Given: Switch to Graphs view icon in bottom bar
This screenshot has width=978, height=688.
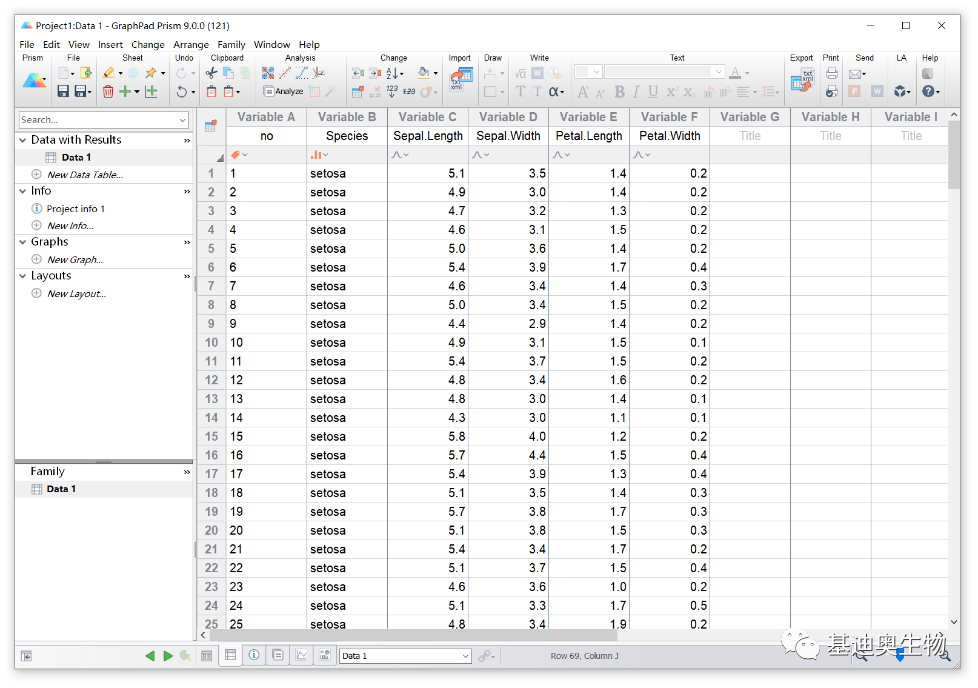Looking at the screenshot, I should (x=301, y=655).
